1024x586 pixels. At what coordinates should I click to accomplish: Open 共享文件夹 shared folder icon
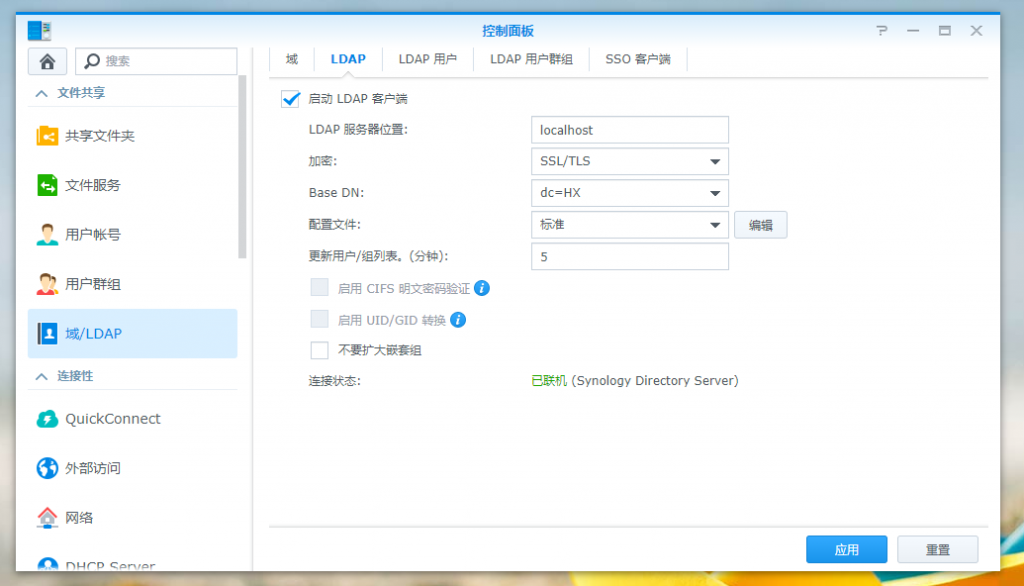click(47, 135)
